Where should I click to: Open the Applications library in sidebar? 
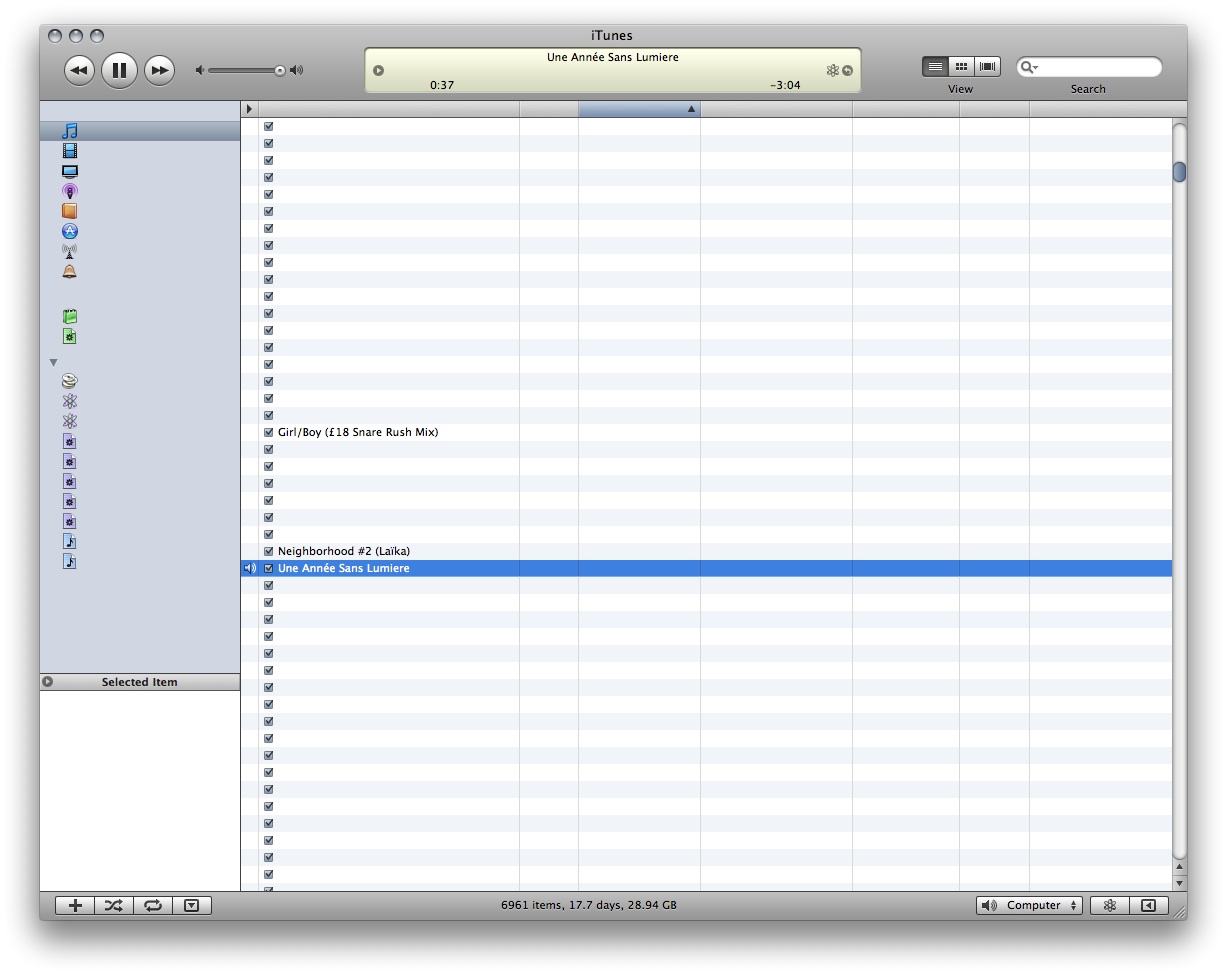click(x=70, y=231)
